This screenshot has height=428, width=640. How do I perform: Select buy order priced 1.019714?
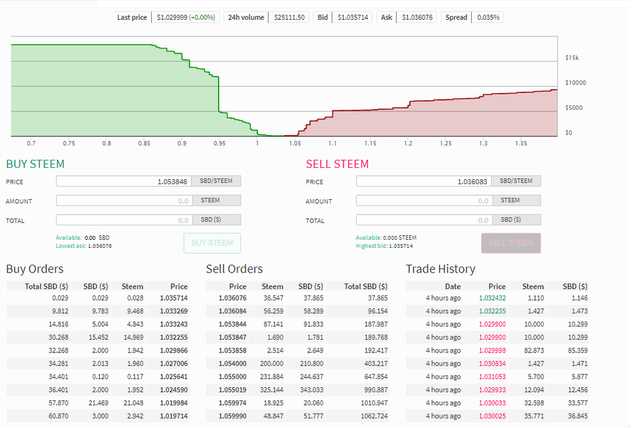point(98,416)
